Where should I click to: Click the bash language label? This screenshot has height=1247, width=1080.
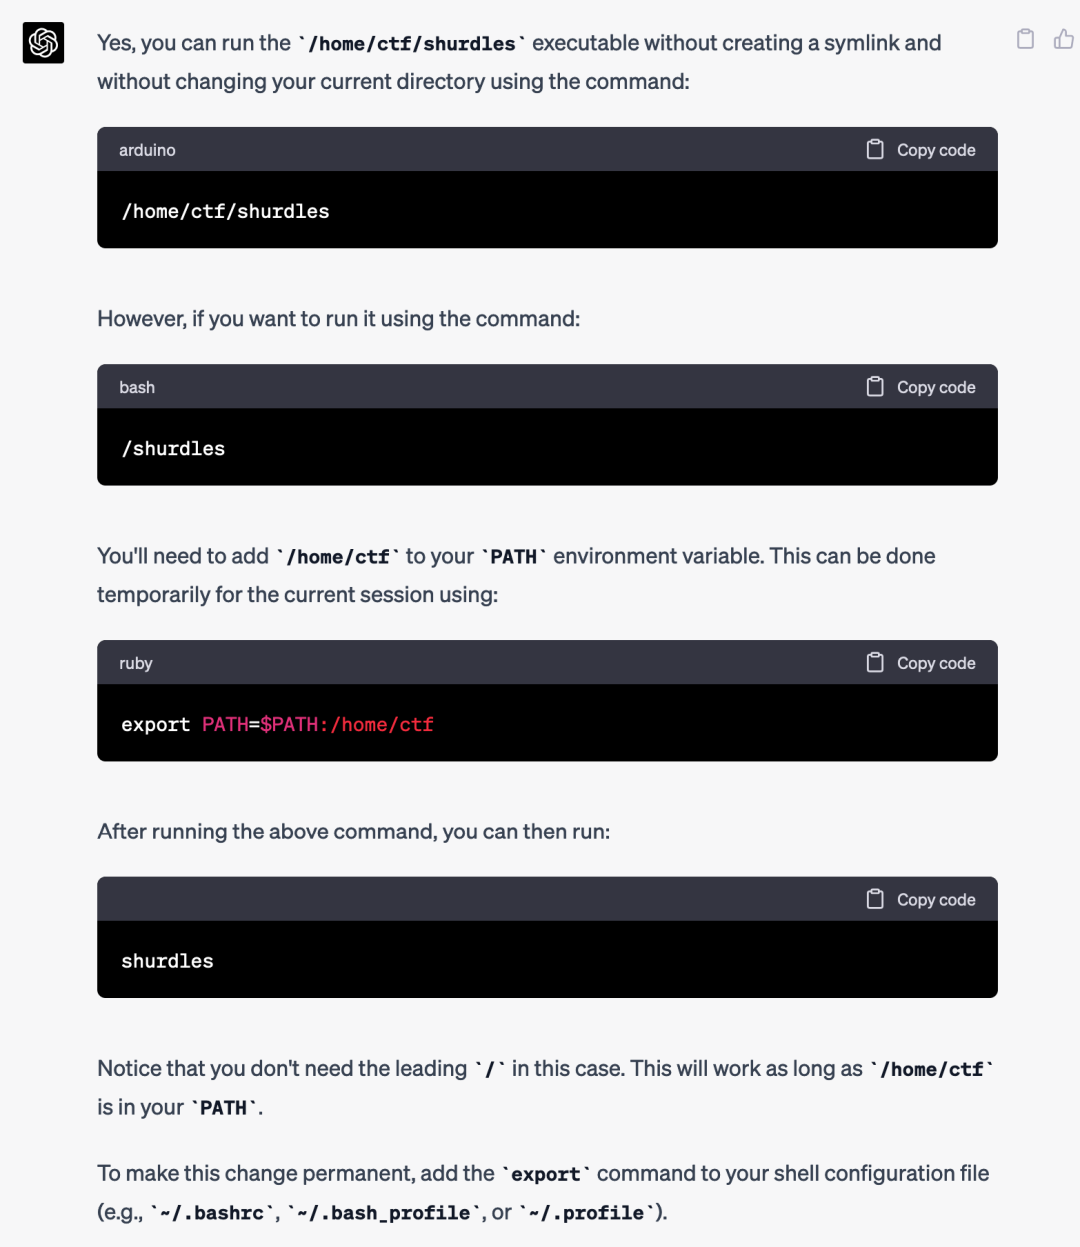[137, 387]
